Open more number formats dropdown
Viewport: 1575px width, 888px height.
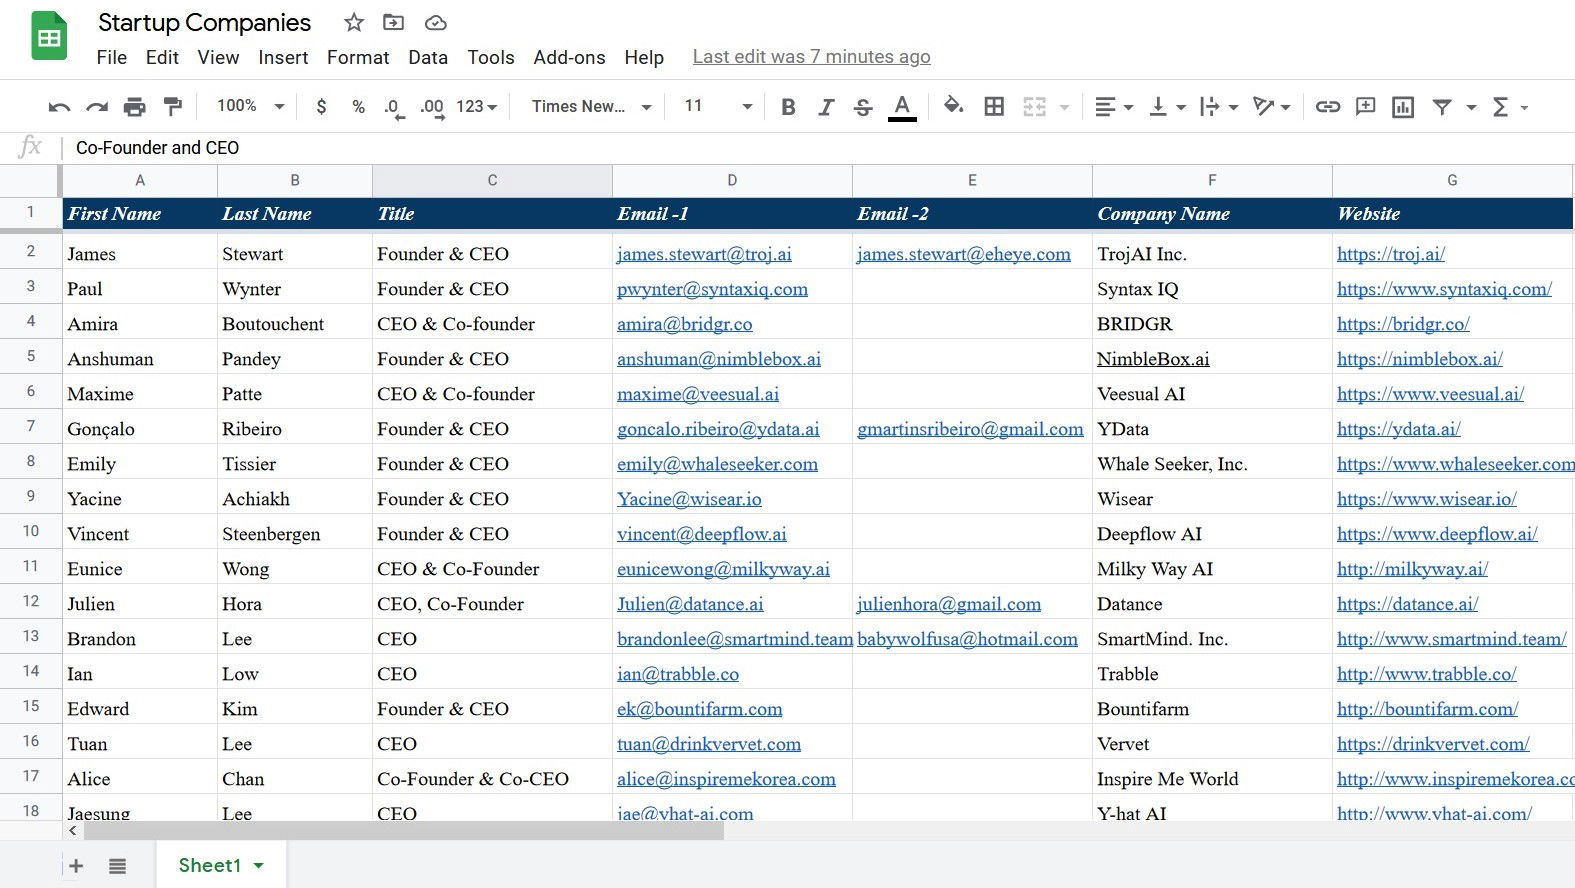pos(476,106)
